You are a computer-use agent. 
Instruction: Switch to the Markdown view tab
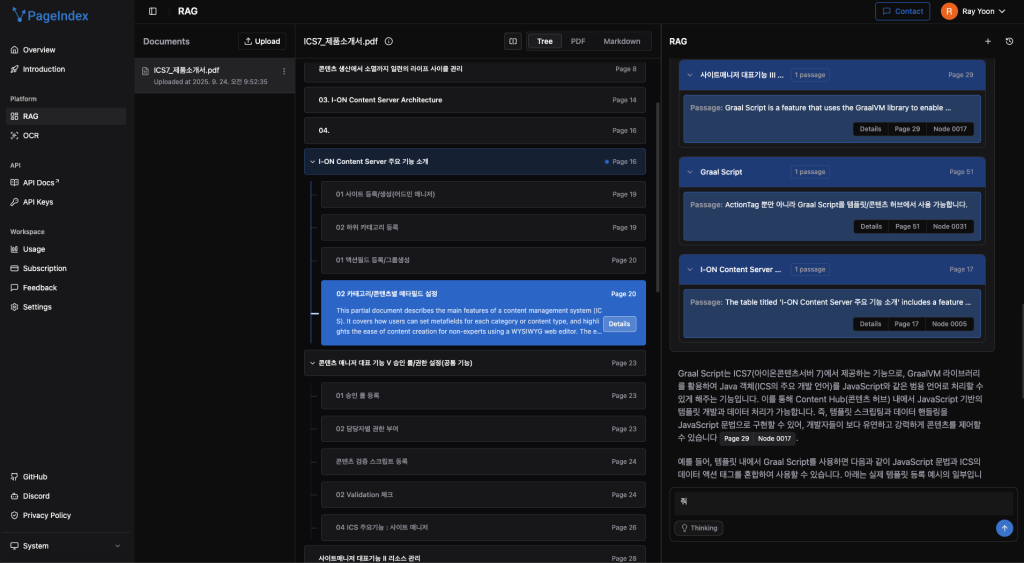[621, 41]
